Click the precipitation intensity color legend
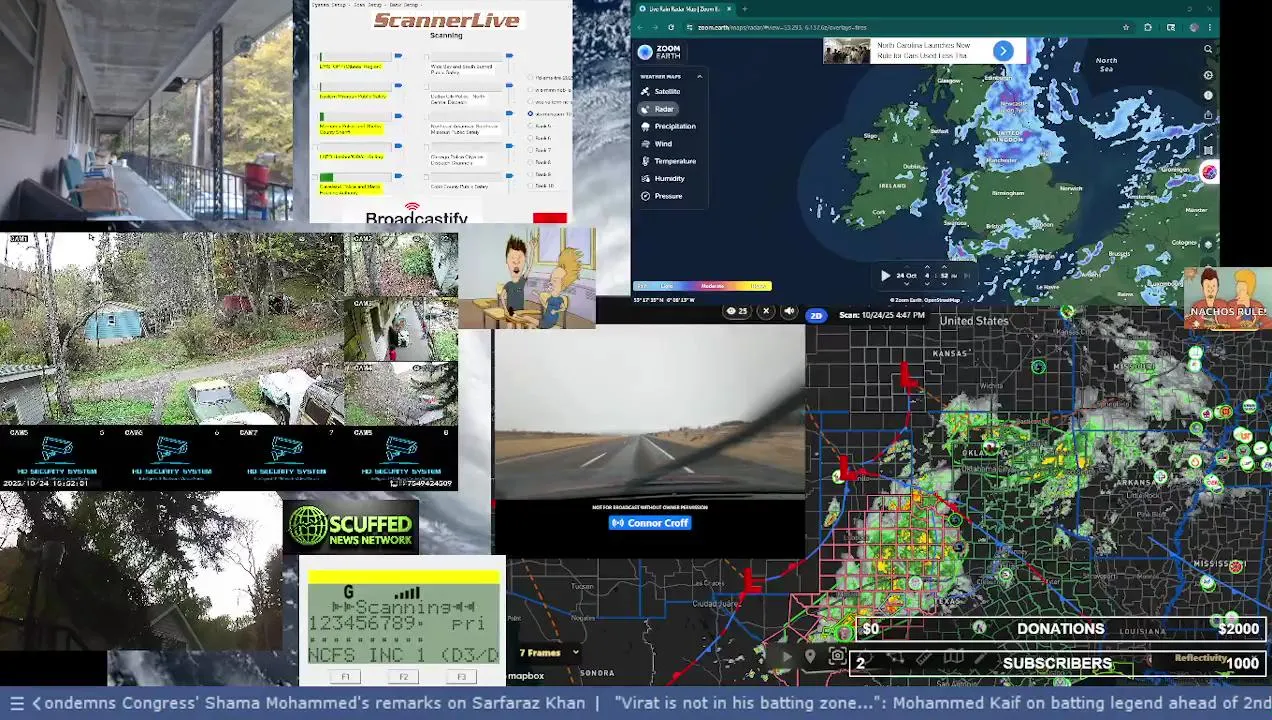 tap(702, 286)
